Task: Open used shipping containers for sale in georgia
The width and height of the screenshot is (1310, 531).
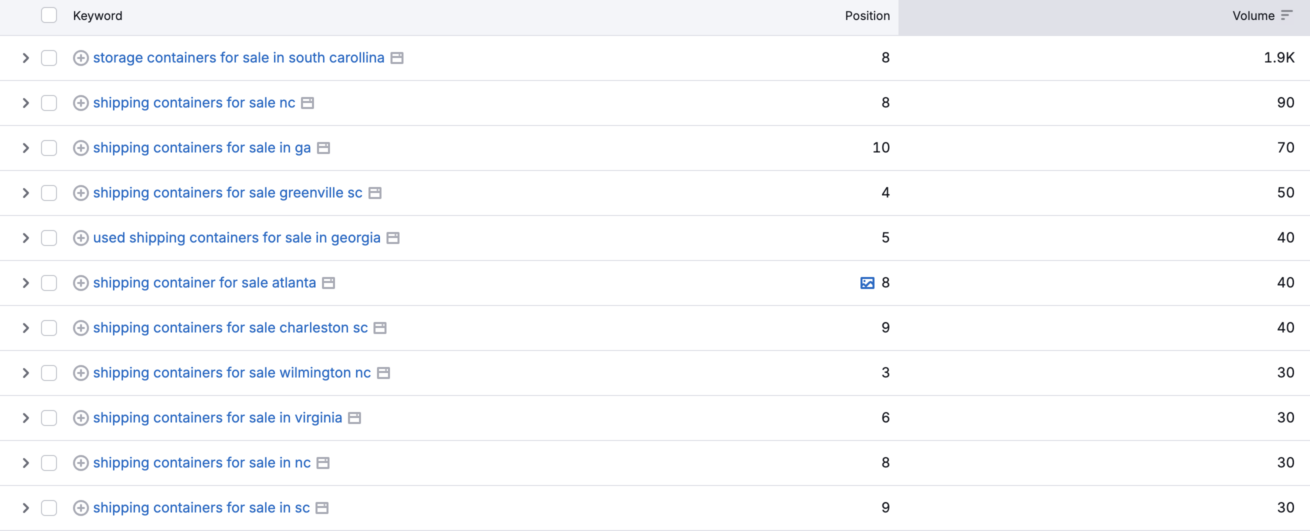Action: coord(237,238)
